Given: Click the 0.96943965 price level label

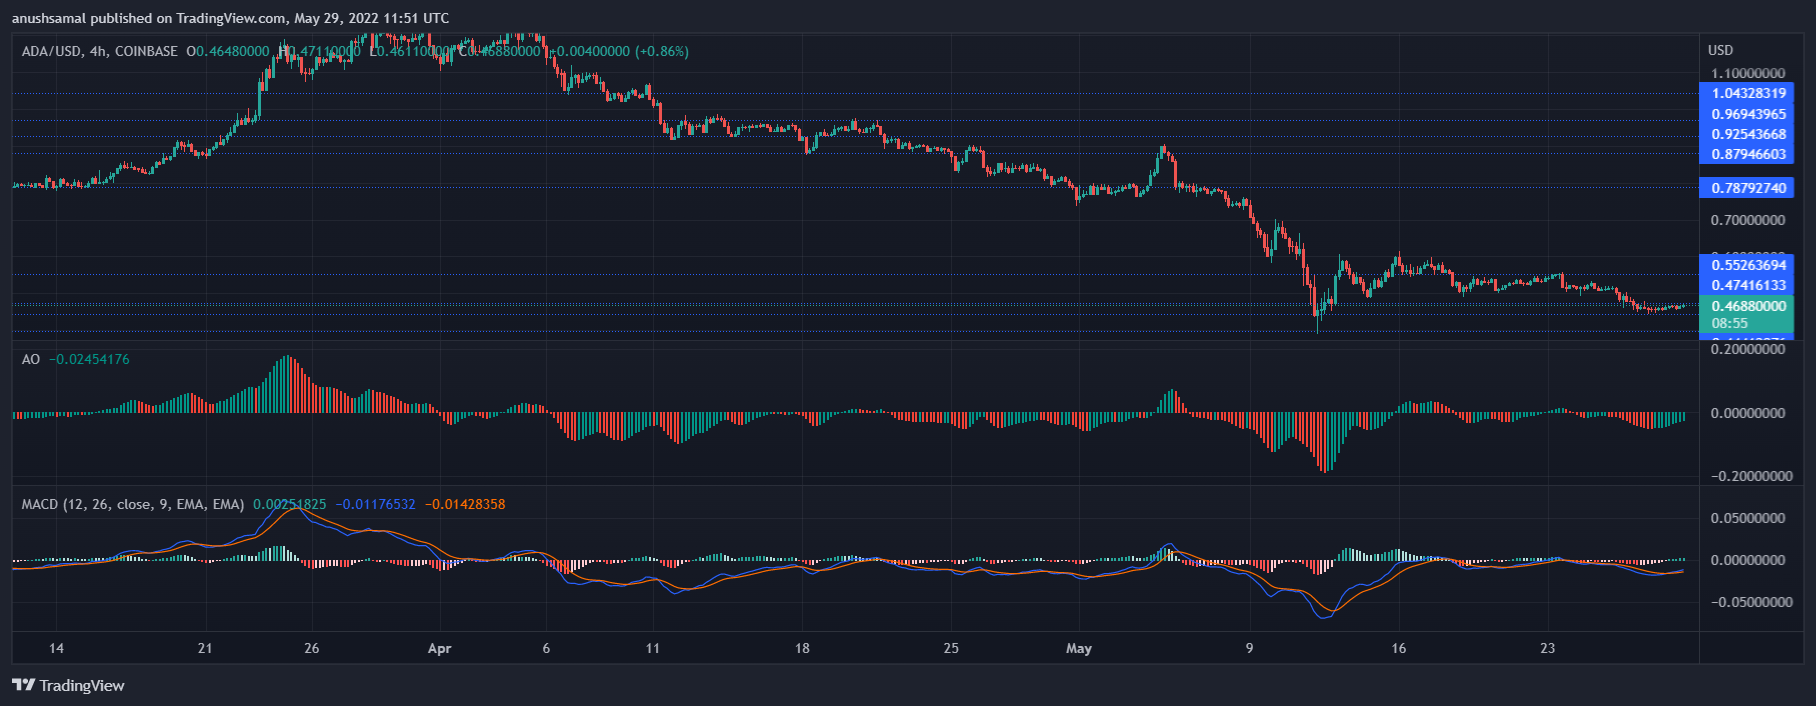Looking at the screenshot, I should click(1747, 114).
